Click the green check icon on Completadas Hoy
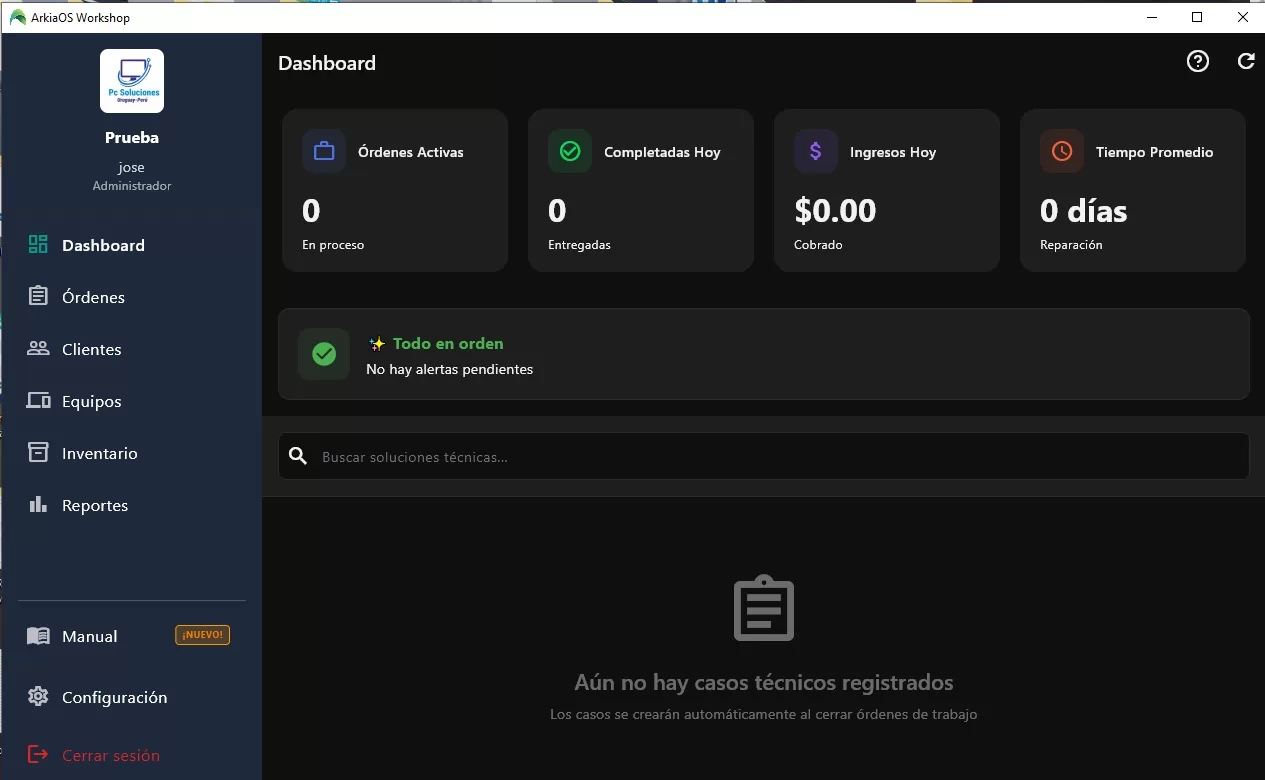 point(570,152)
